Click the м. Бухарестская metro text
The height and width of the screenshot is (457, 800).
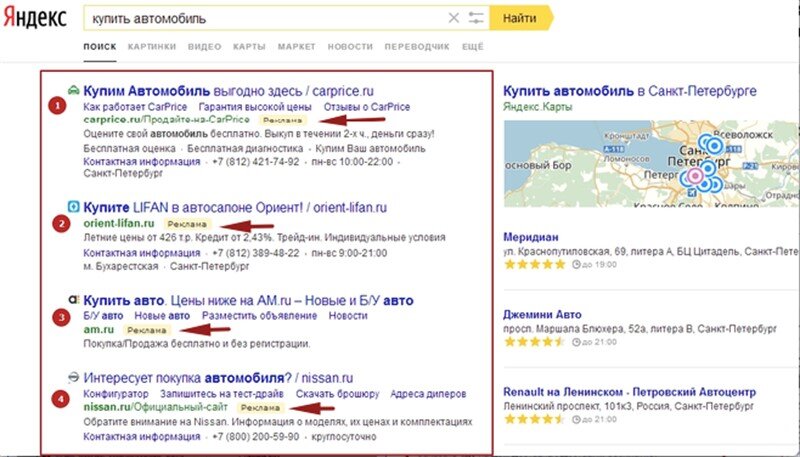pyautogui.click(x=121, y=266)
